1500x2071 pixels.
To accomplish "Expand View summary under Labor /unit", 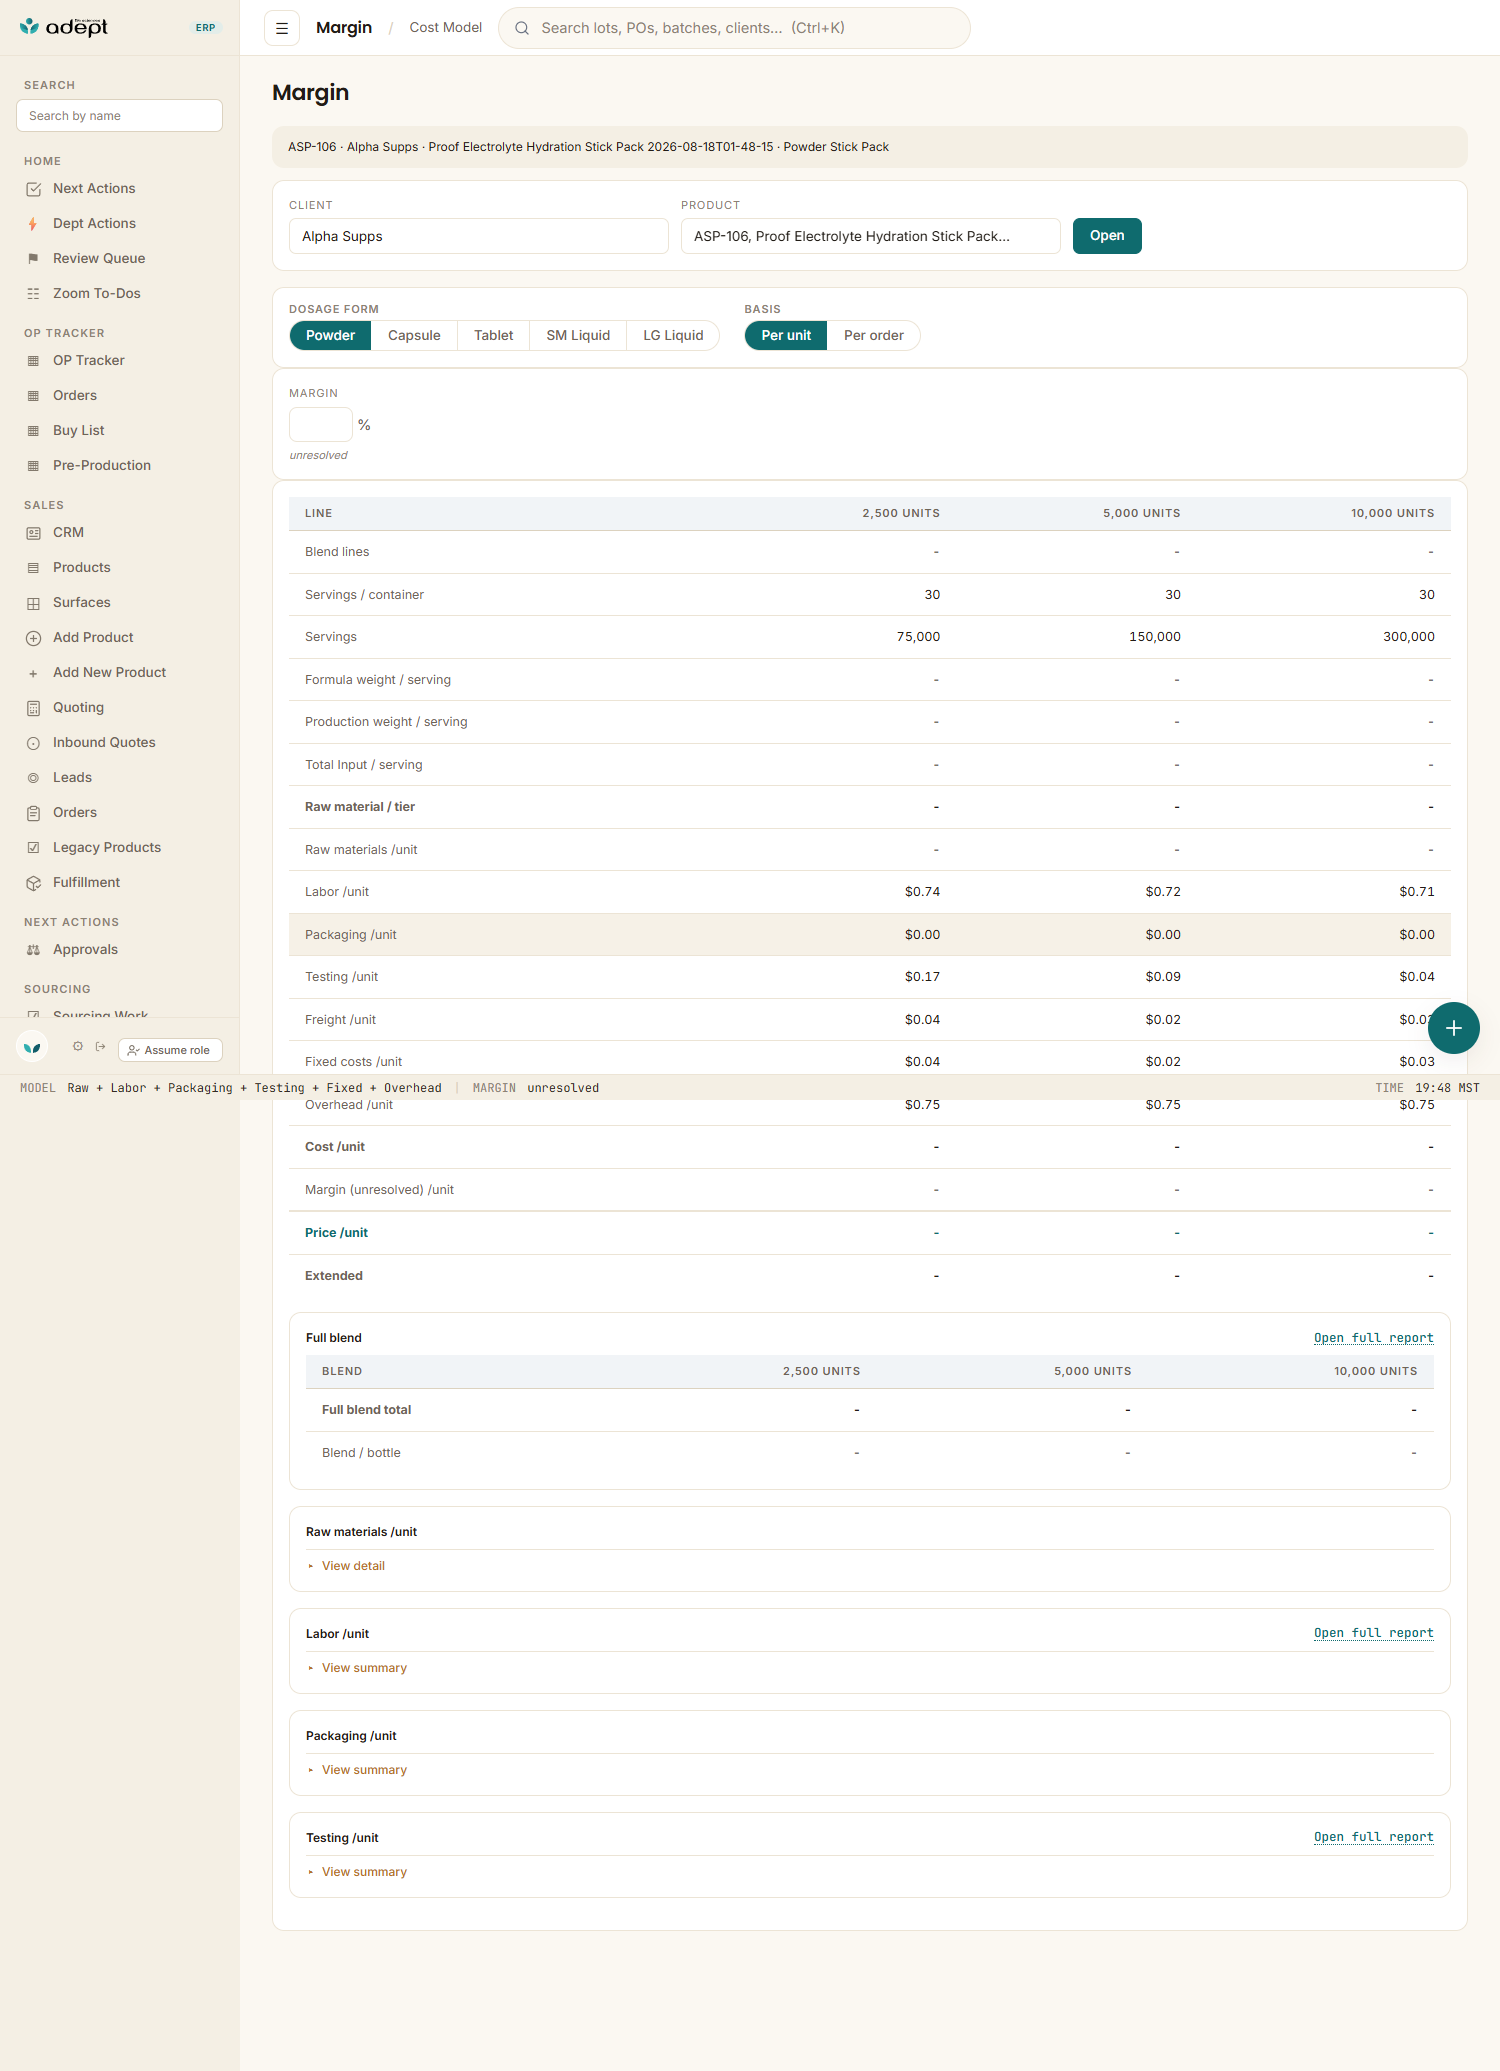I will point(364,1668).
